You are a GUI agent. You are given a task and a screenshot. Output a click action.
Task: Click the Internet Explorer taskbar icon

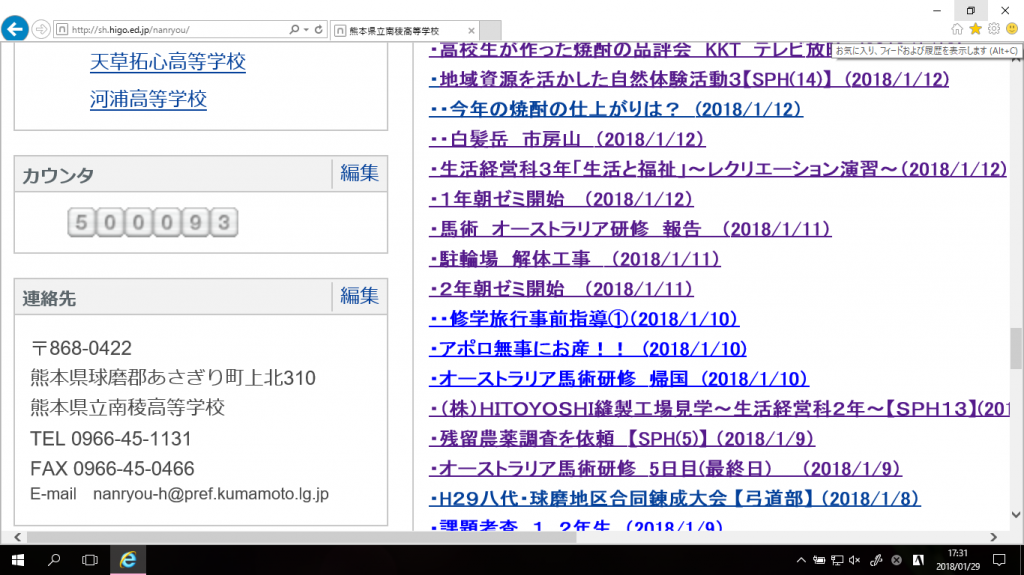[128, 559]
